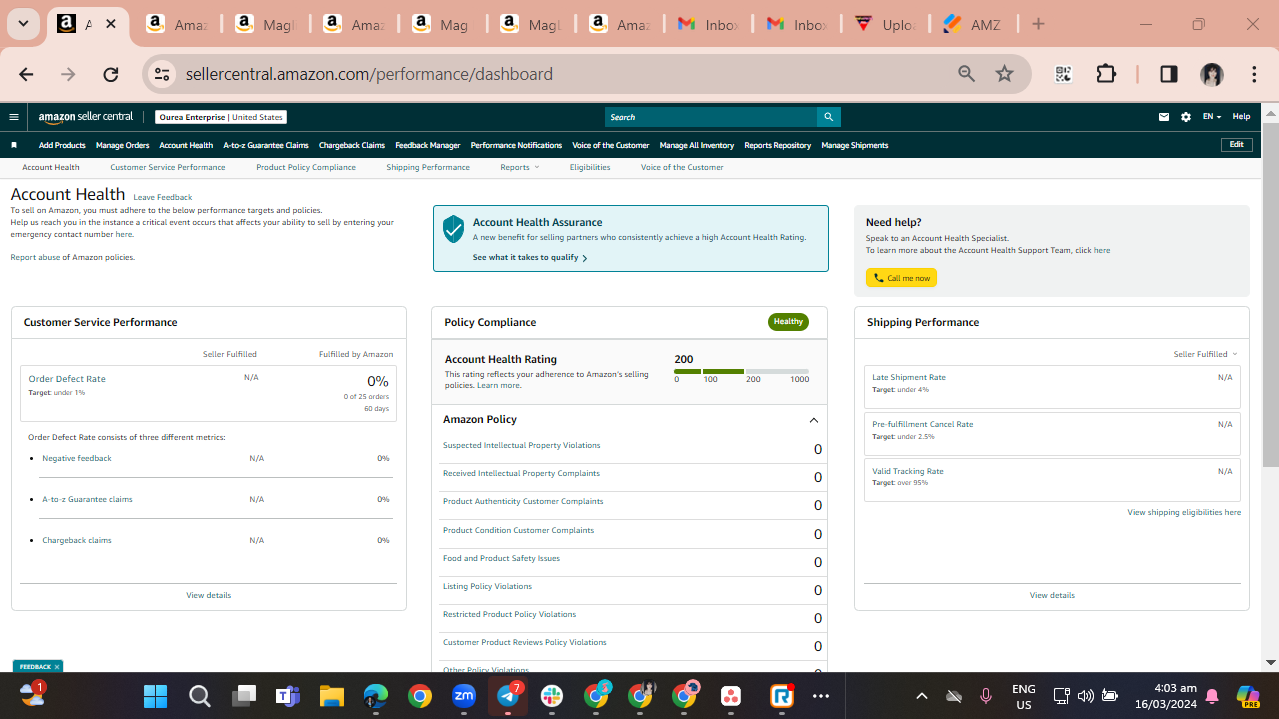Image resolution: width=1279 pixels, height=719 pixels.
Task: Click the Leave Feedback link
Action: [x=163, y=197]
